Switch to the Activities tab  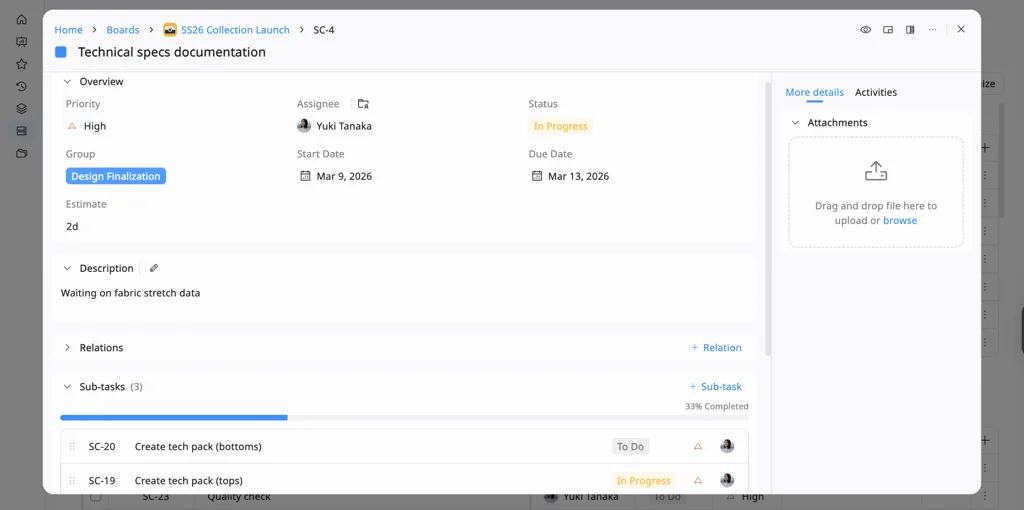[875, 92]
